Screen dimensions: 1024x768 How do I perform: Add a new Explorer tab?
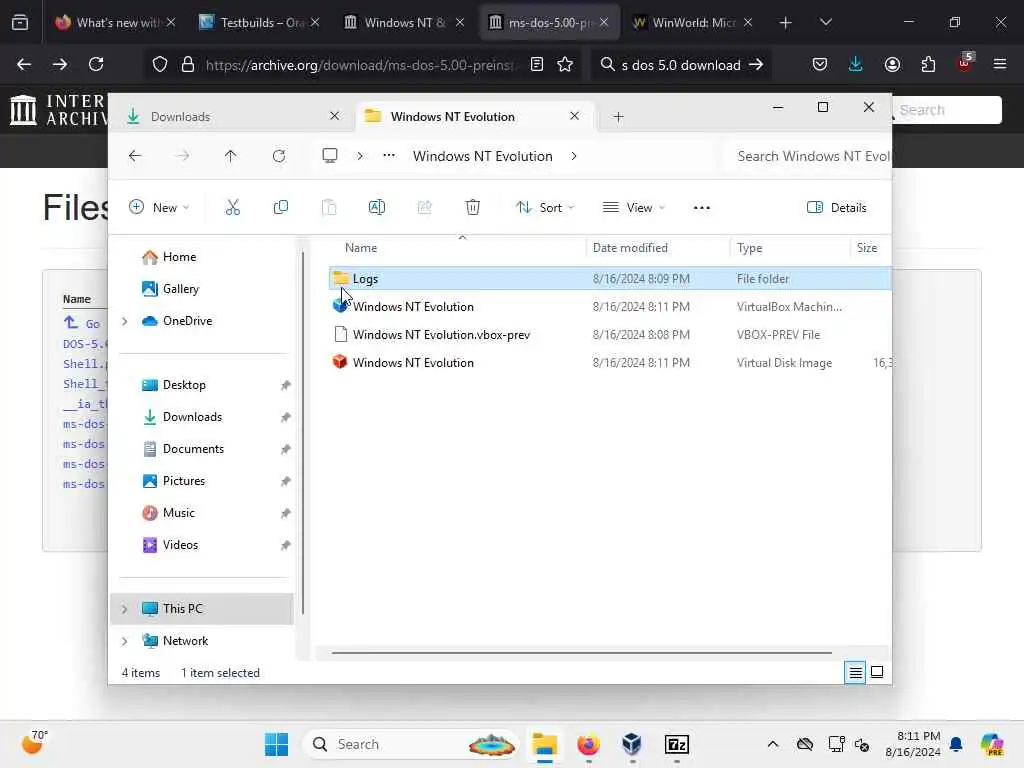coord(618,117)
